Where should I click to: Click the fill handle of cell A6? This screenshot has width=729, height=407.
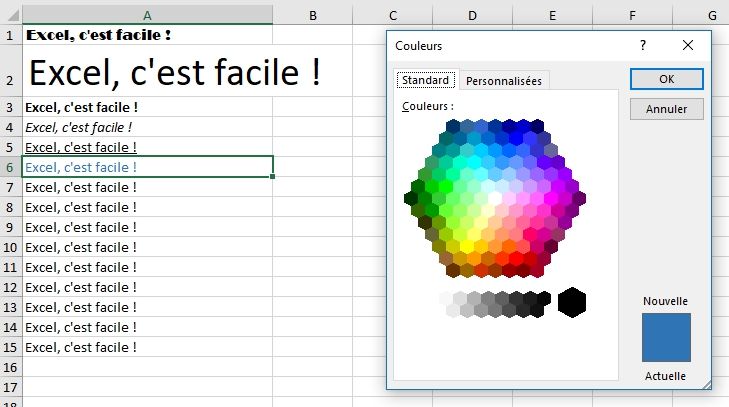(x=272, y=176)
